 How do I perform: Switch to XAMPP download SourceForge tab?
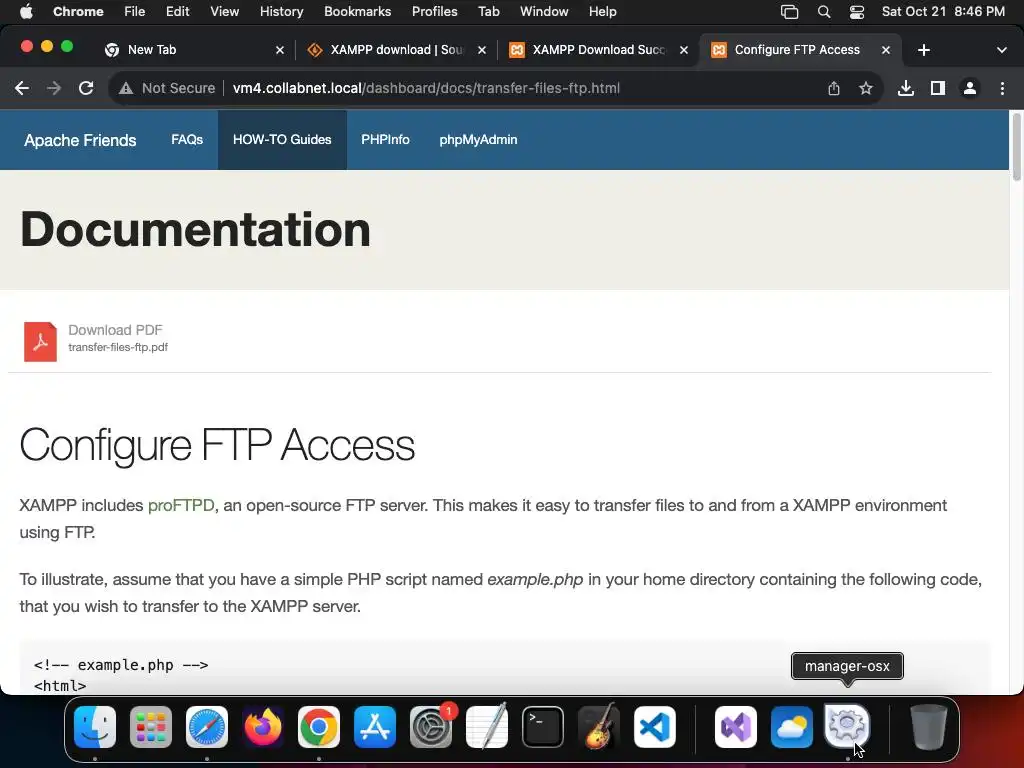tap(396, 50)
